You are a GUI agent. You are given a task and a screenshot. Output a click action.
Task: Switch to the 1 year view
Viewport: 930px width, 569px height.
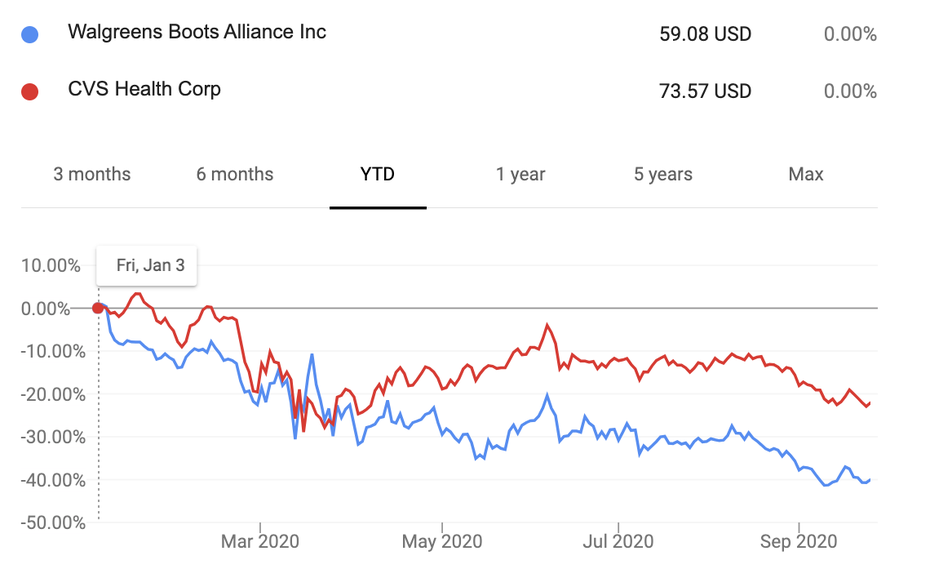pyautogui.click(x=520, y=174)
